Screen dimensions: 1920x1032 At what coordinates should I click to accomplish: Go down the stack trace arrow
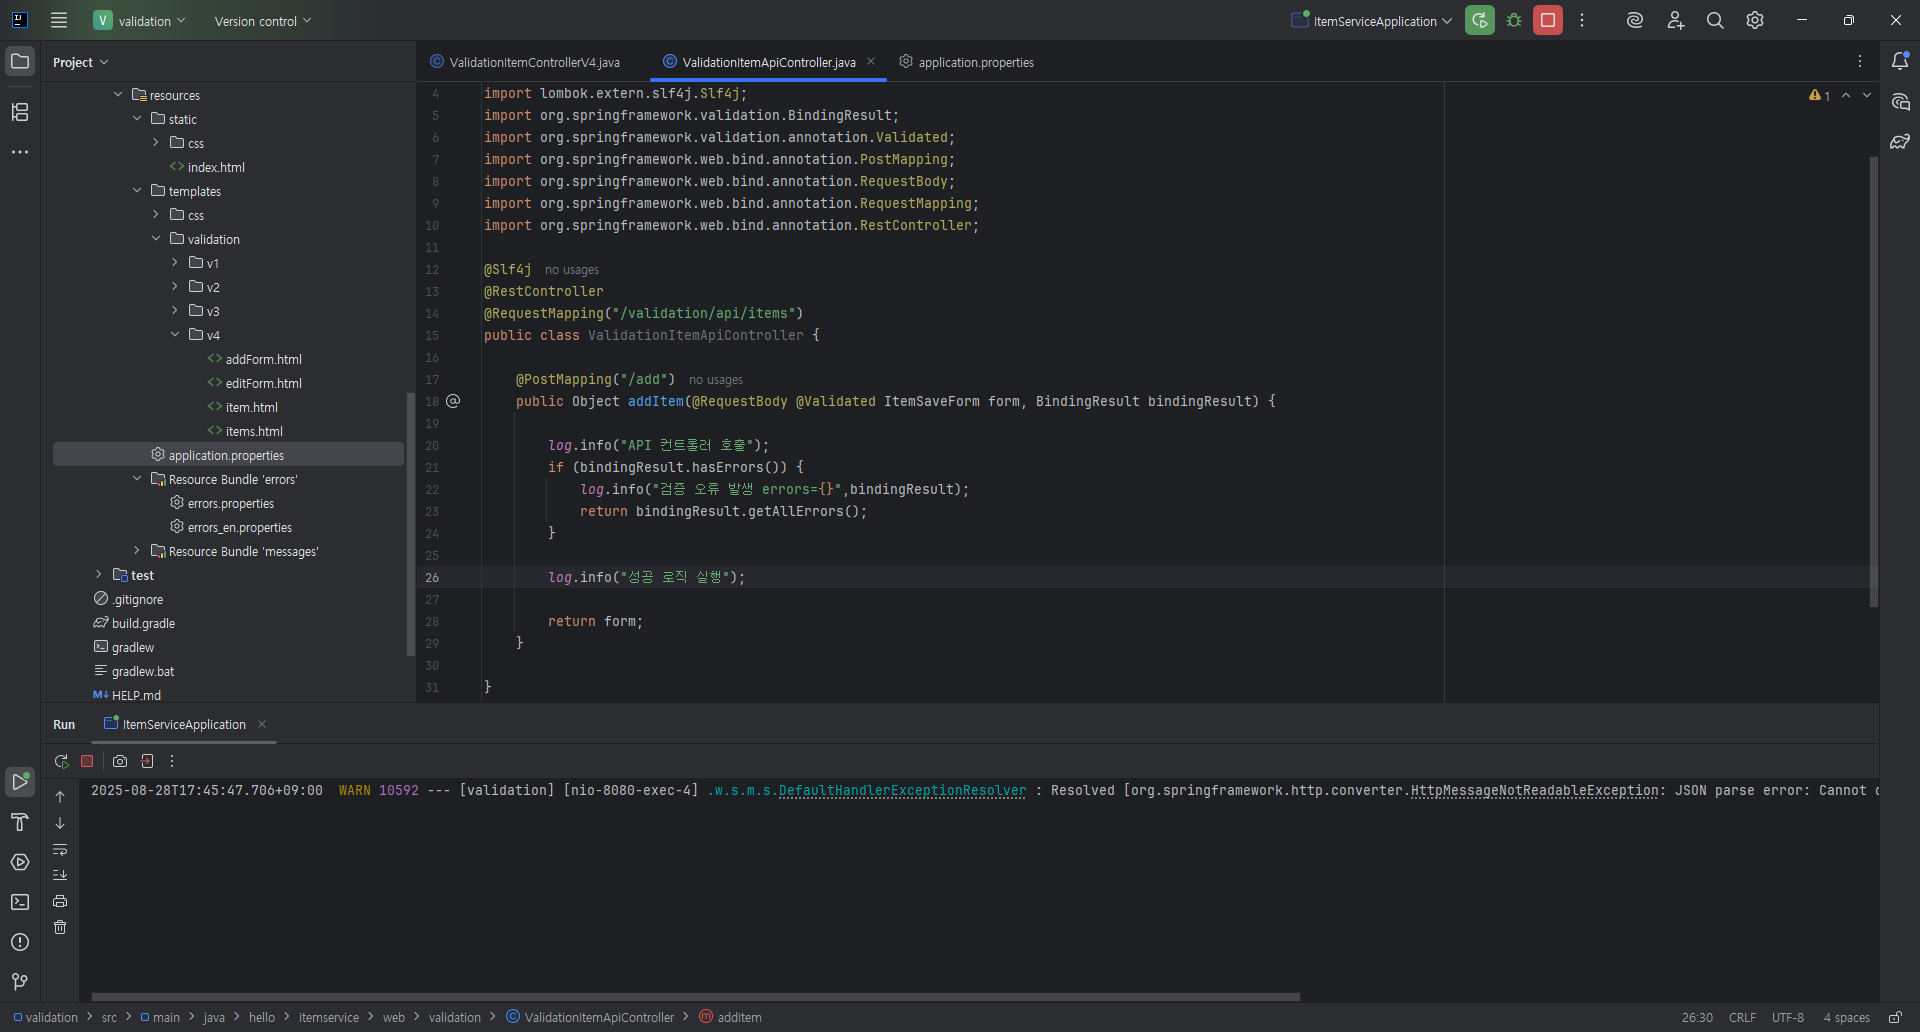pyautogui.click(x=60, y=823)
